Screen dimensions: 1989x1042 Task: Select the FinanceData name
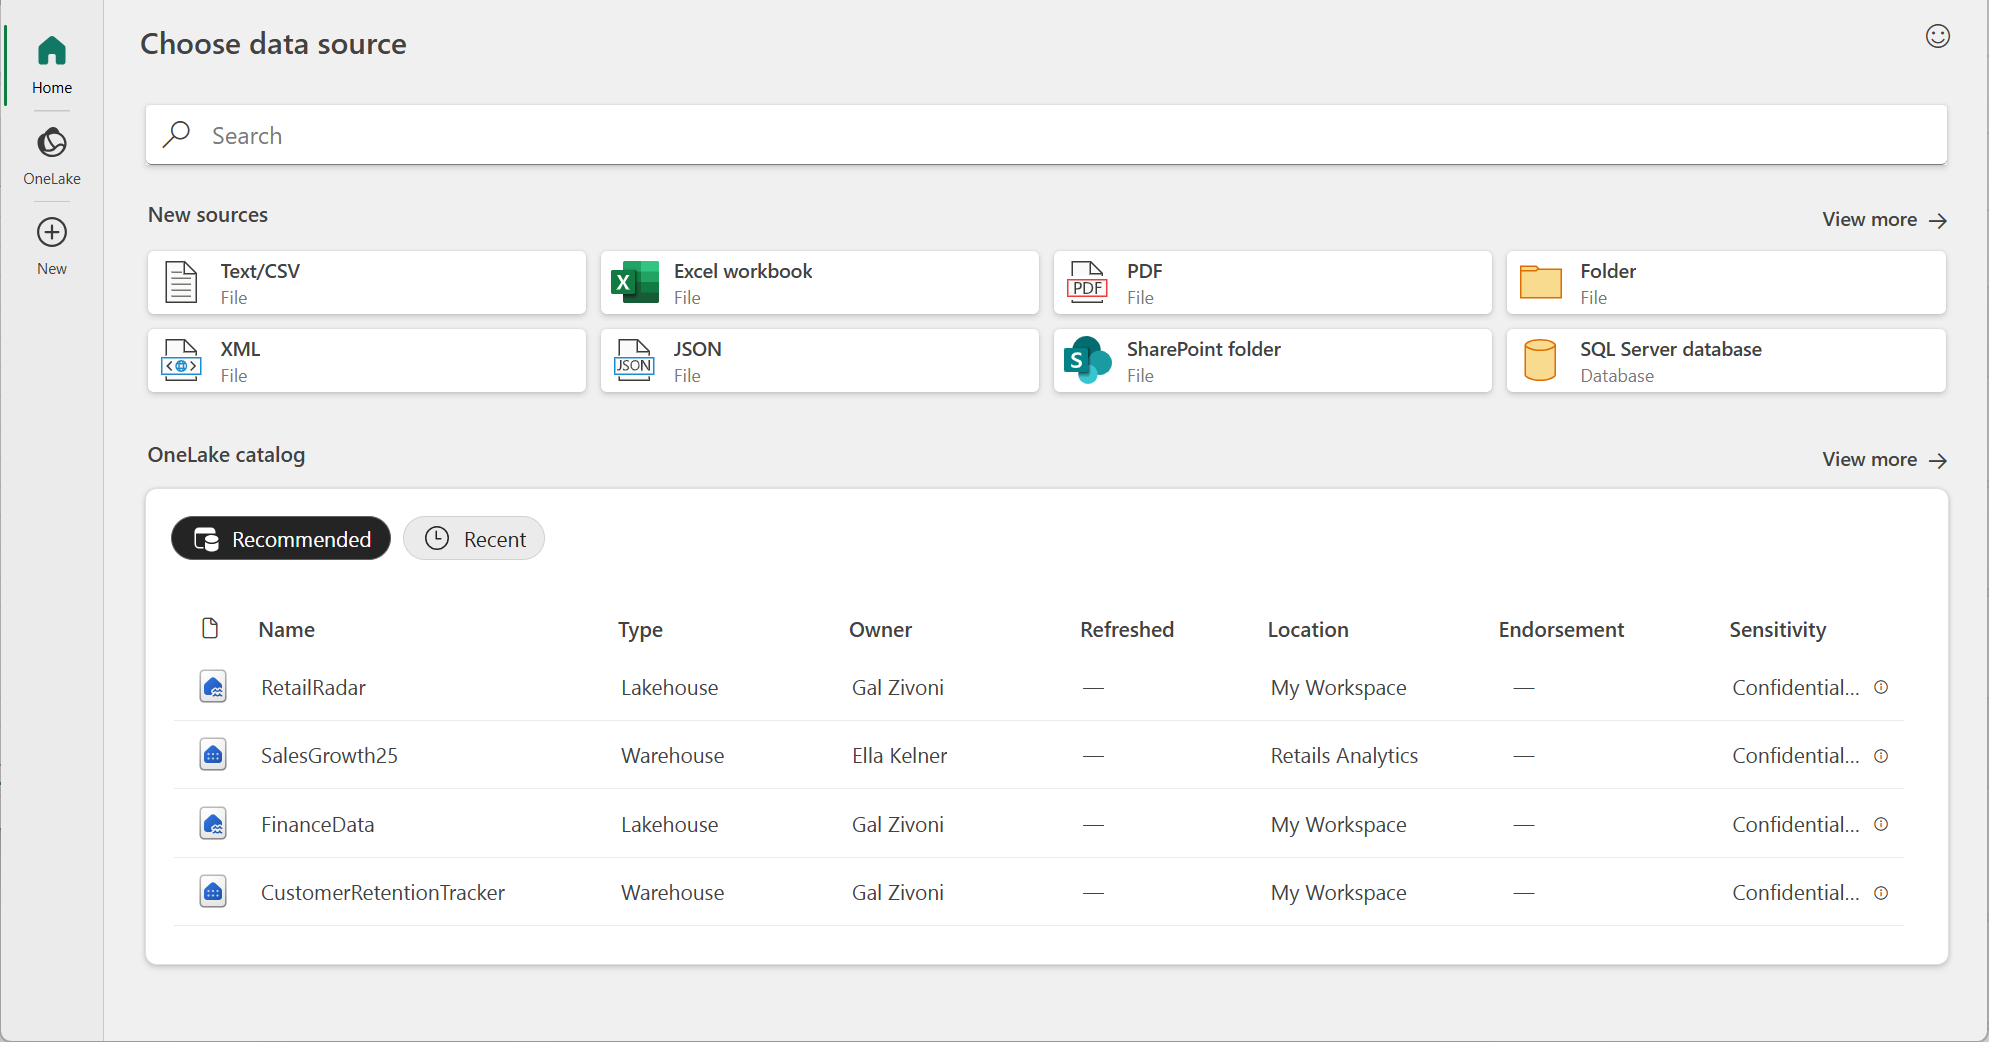click(x=317, y=824)
